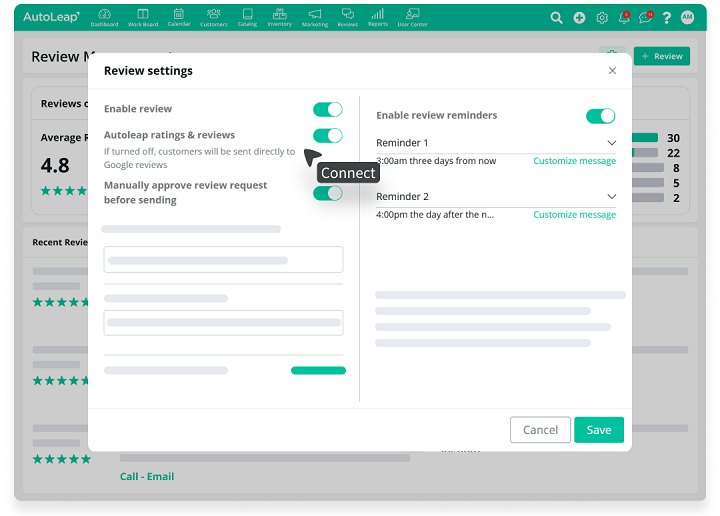Open the notifications bell icon
The width and height of the screenshot is (720, 516).
624,18
